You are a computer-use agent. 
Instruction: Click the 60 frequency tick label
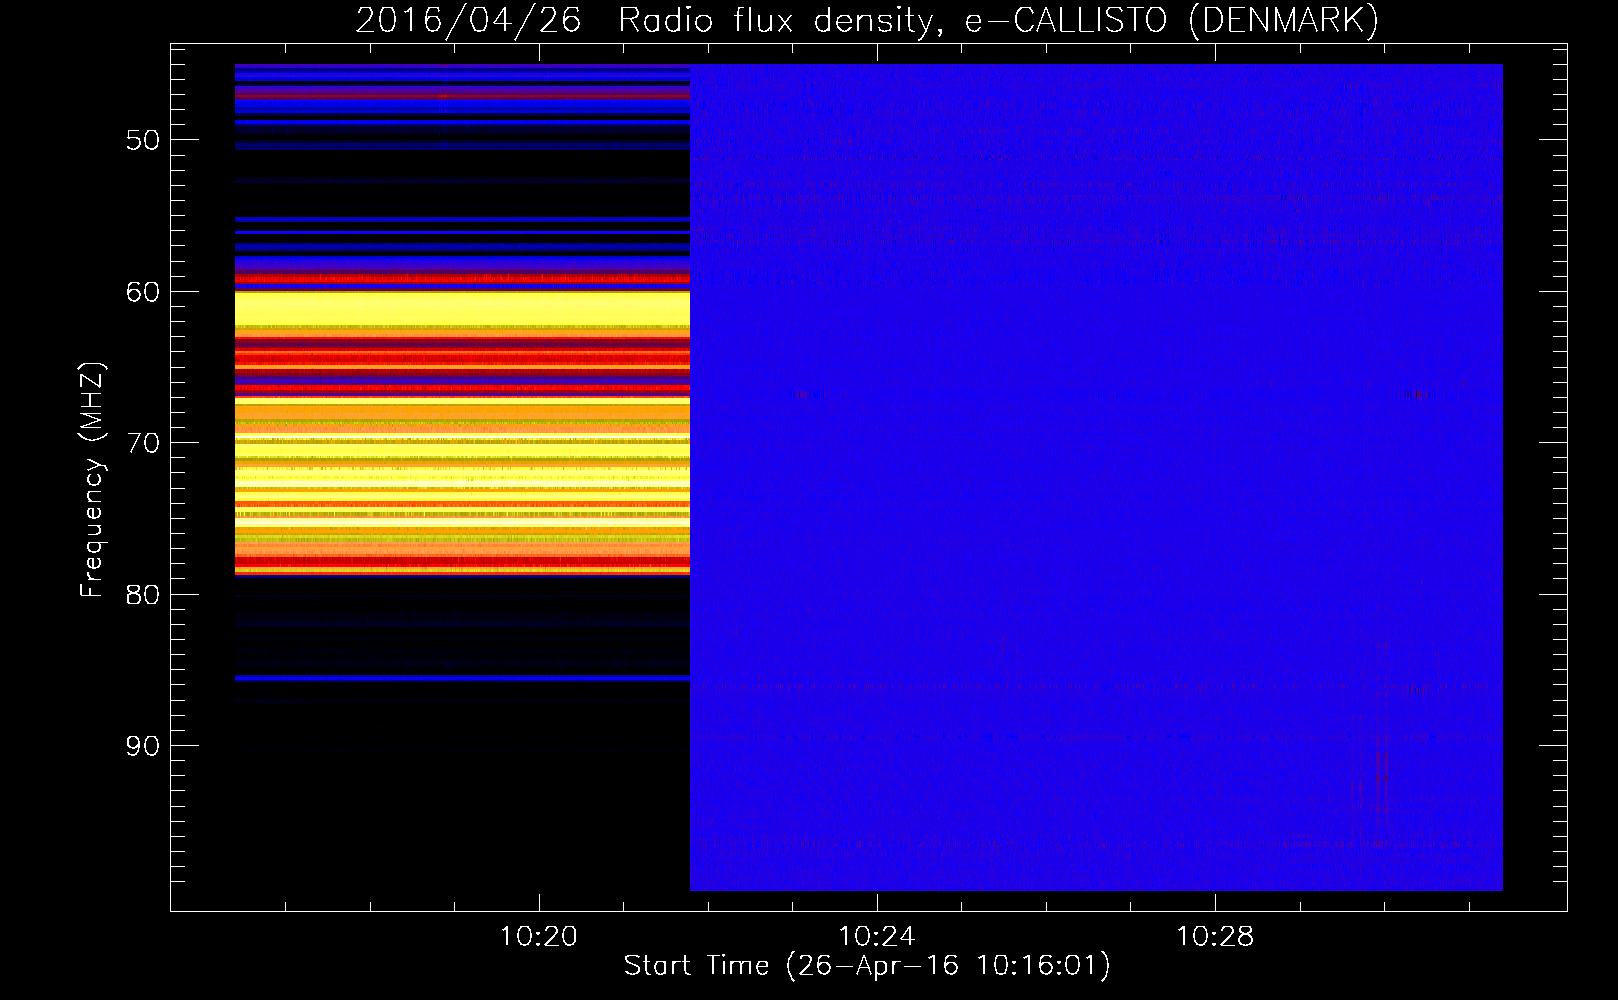(x=143, y=292)
